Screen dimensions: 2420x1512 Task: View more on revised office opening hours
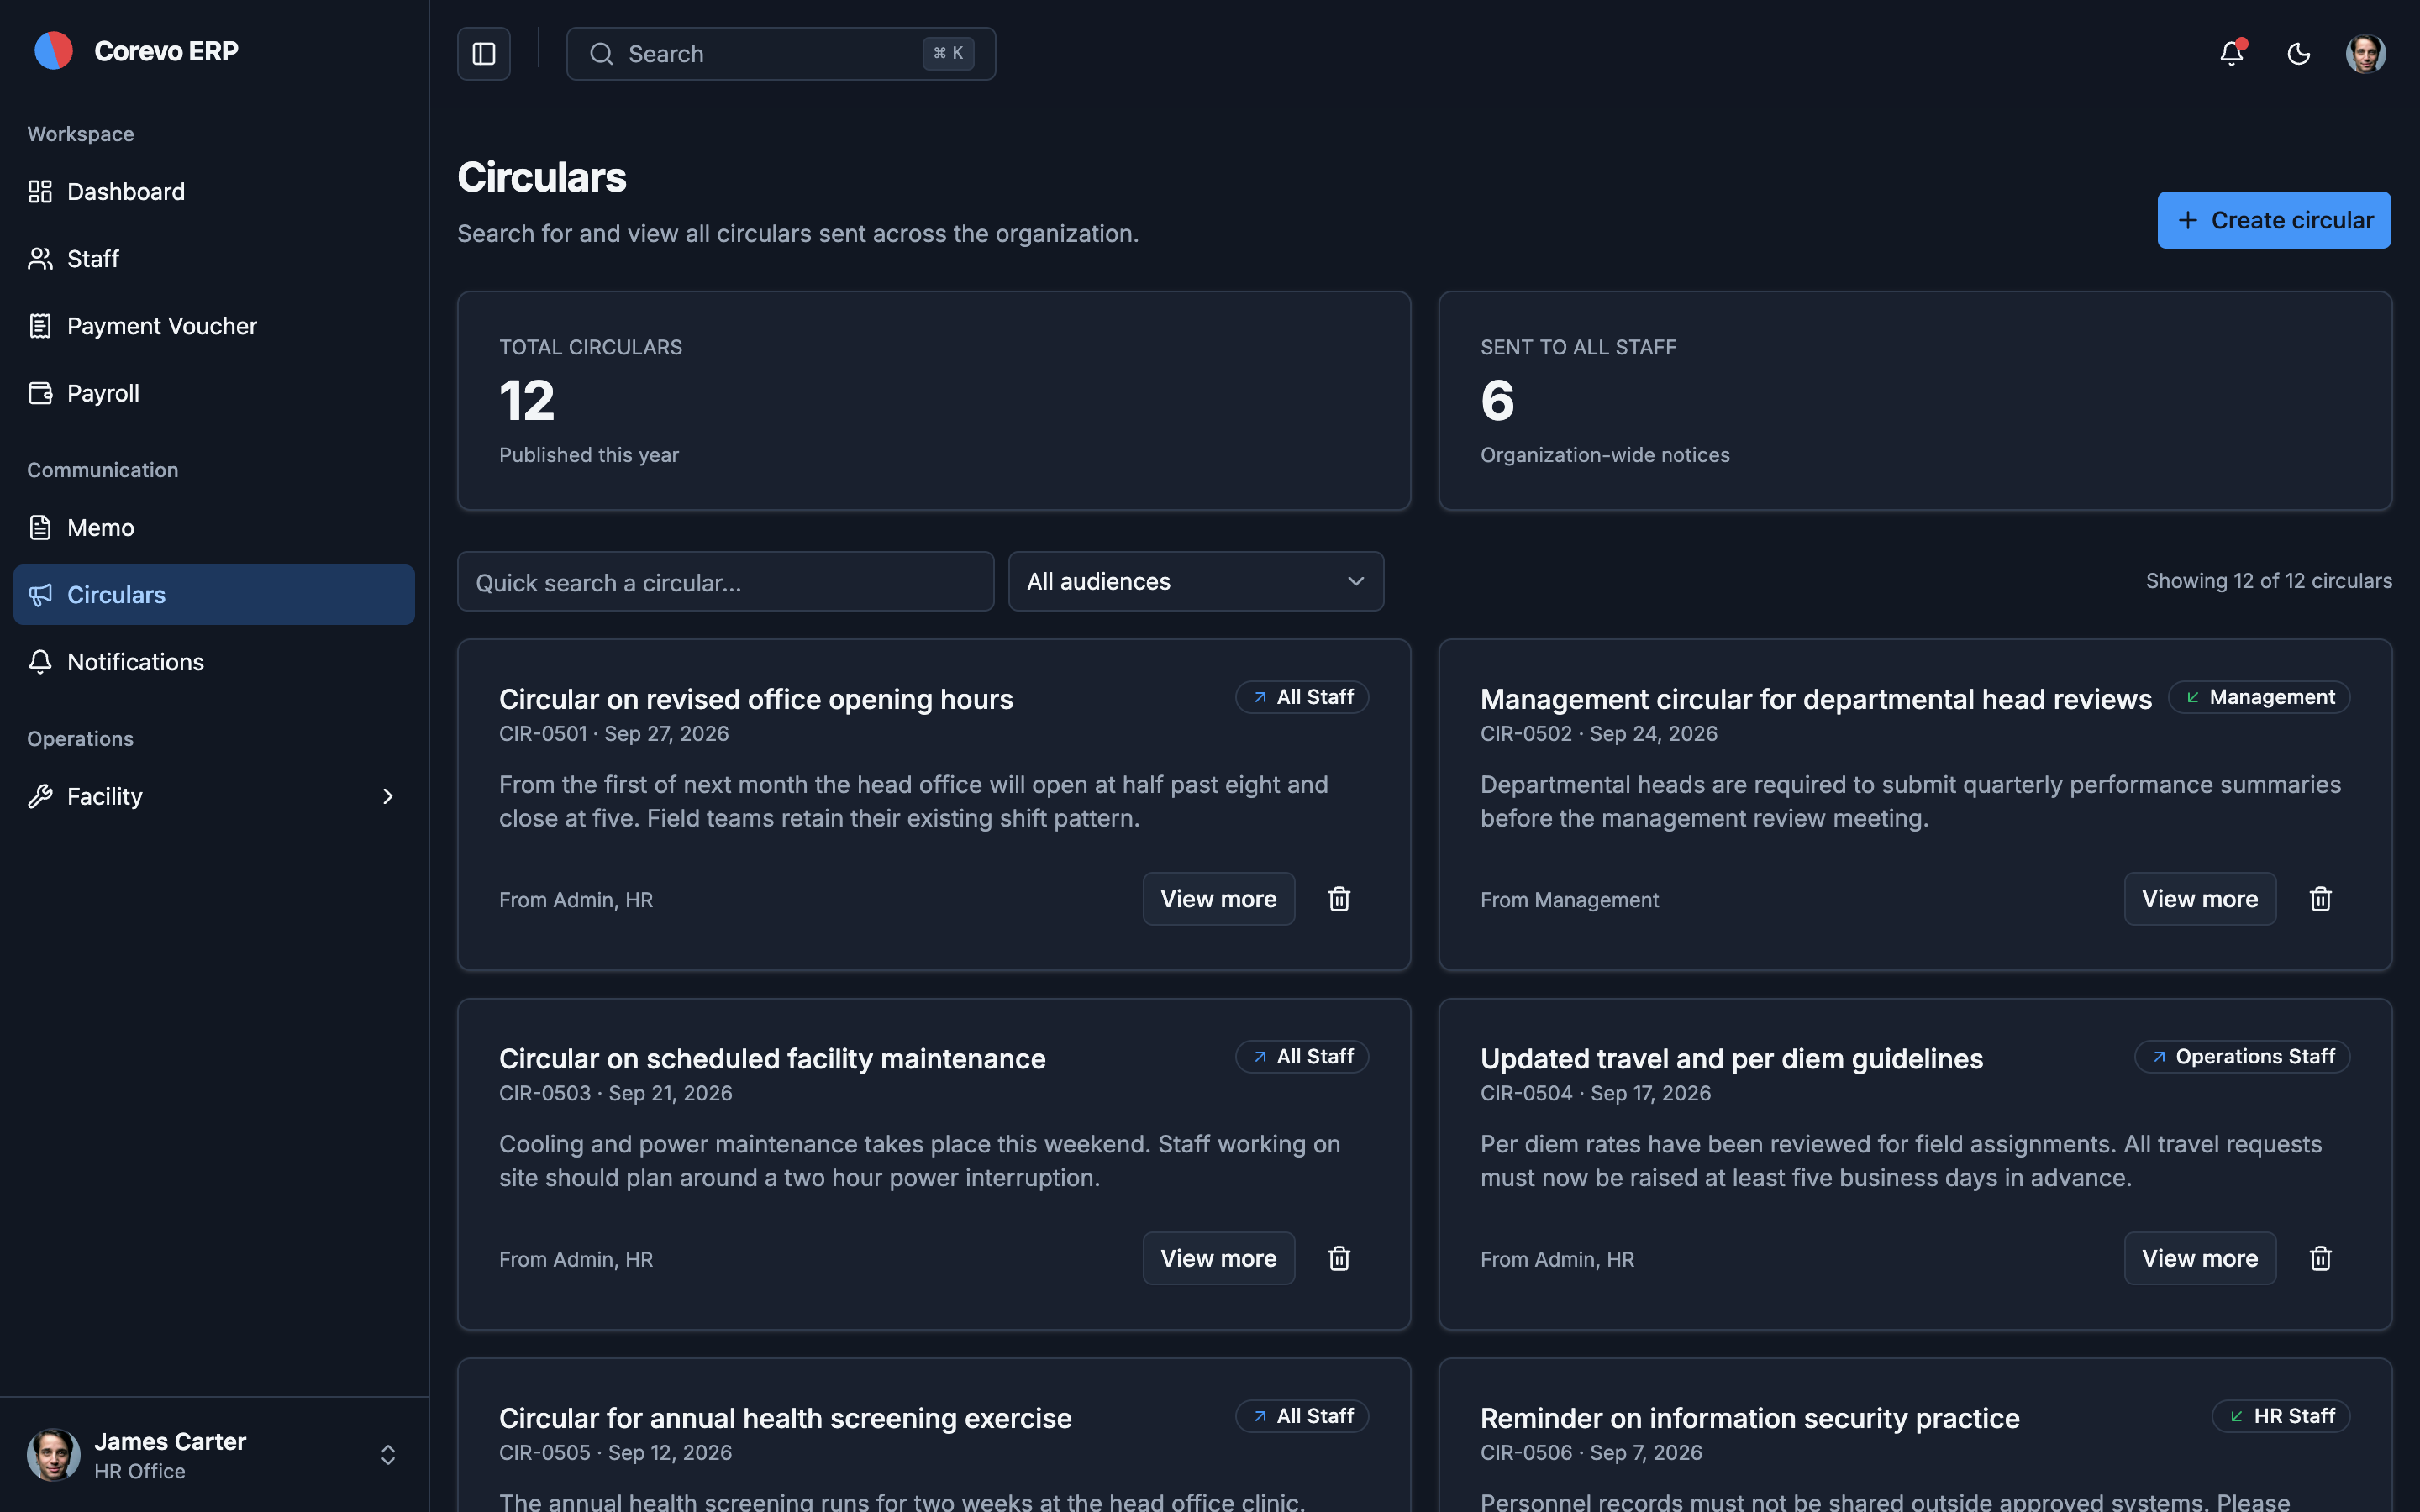(x=1218, y=899)
